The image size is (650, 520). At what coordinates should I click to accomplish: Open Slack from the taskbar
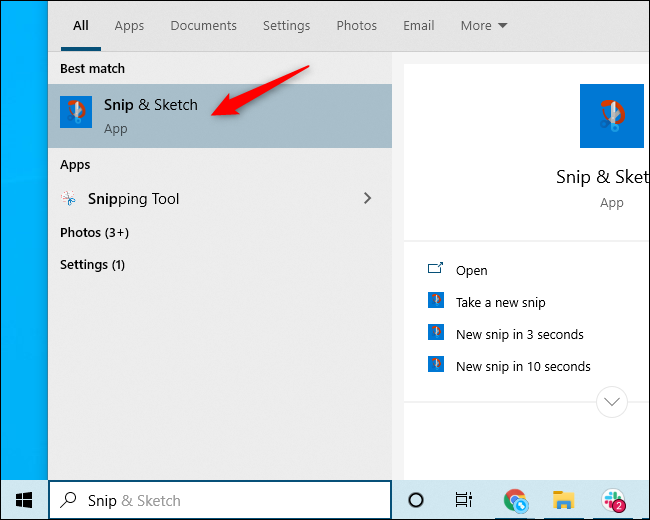(613, 500)
